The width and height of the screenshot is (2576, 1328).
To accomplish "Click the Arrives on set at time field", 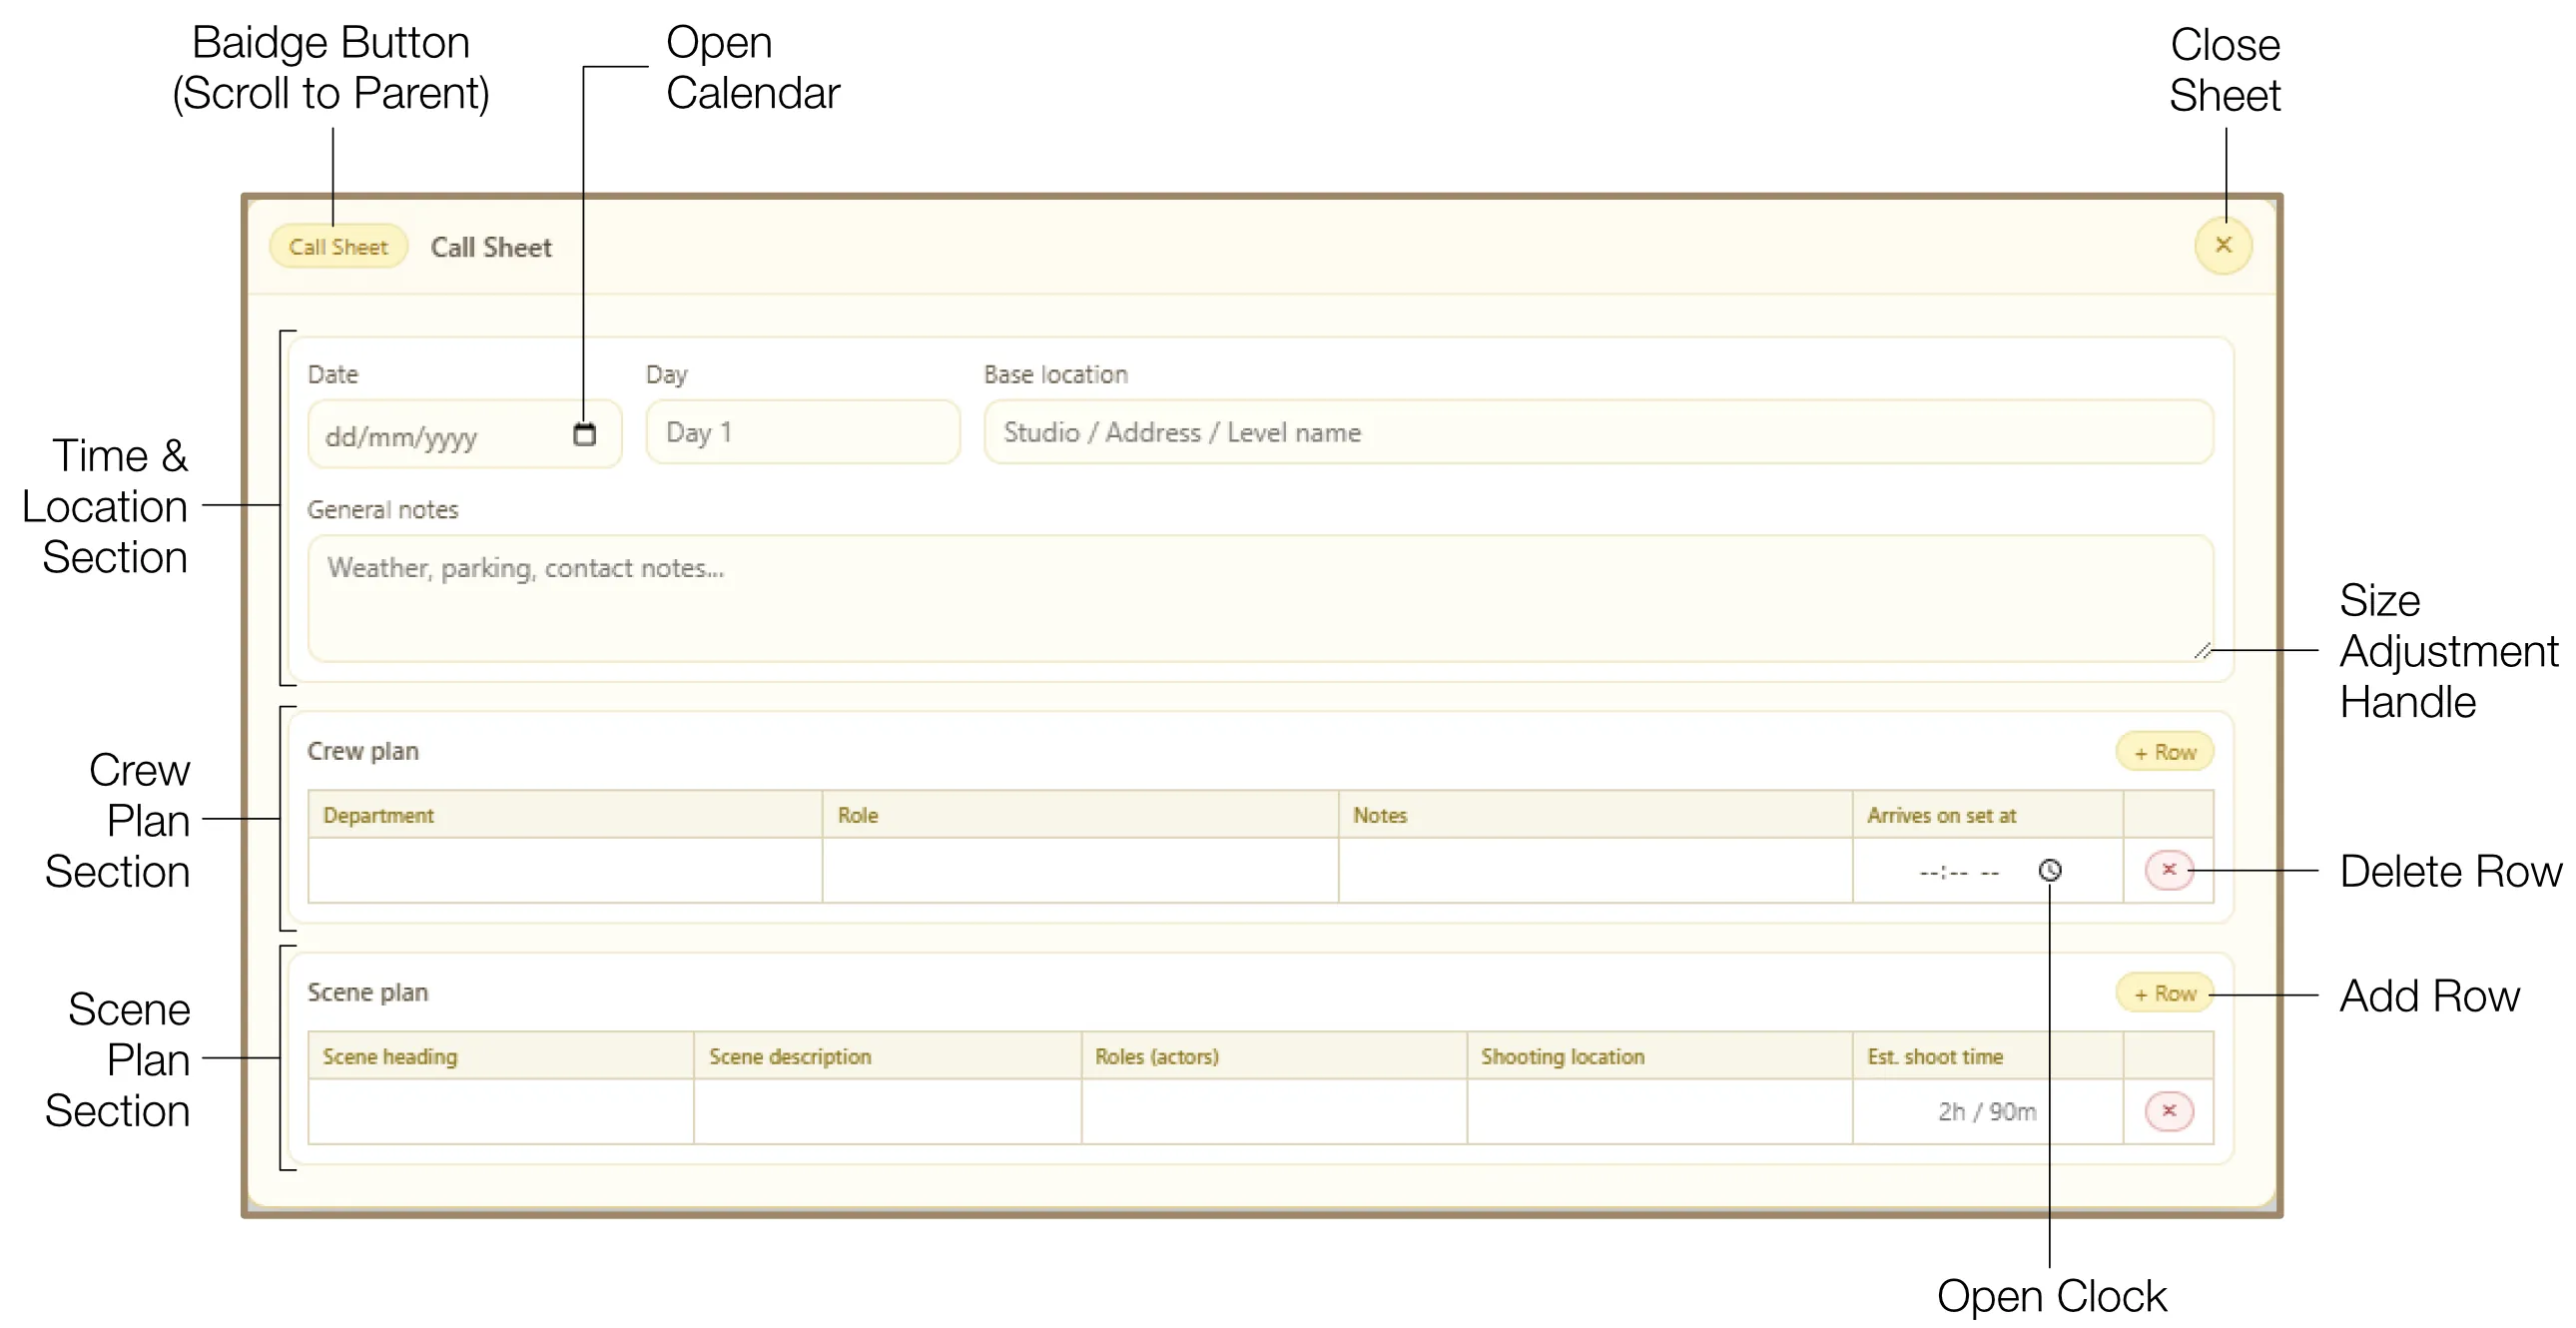I will [x=1988, y=870].
